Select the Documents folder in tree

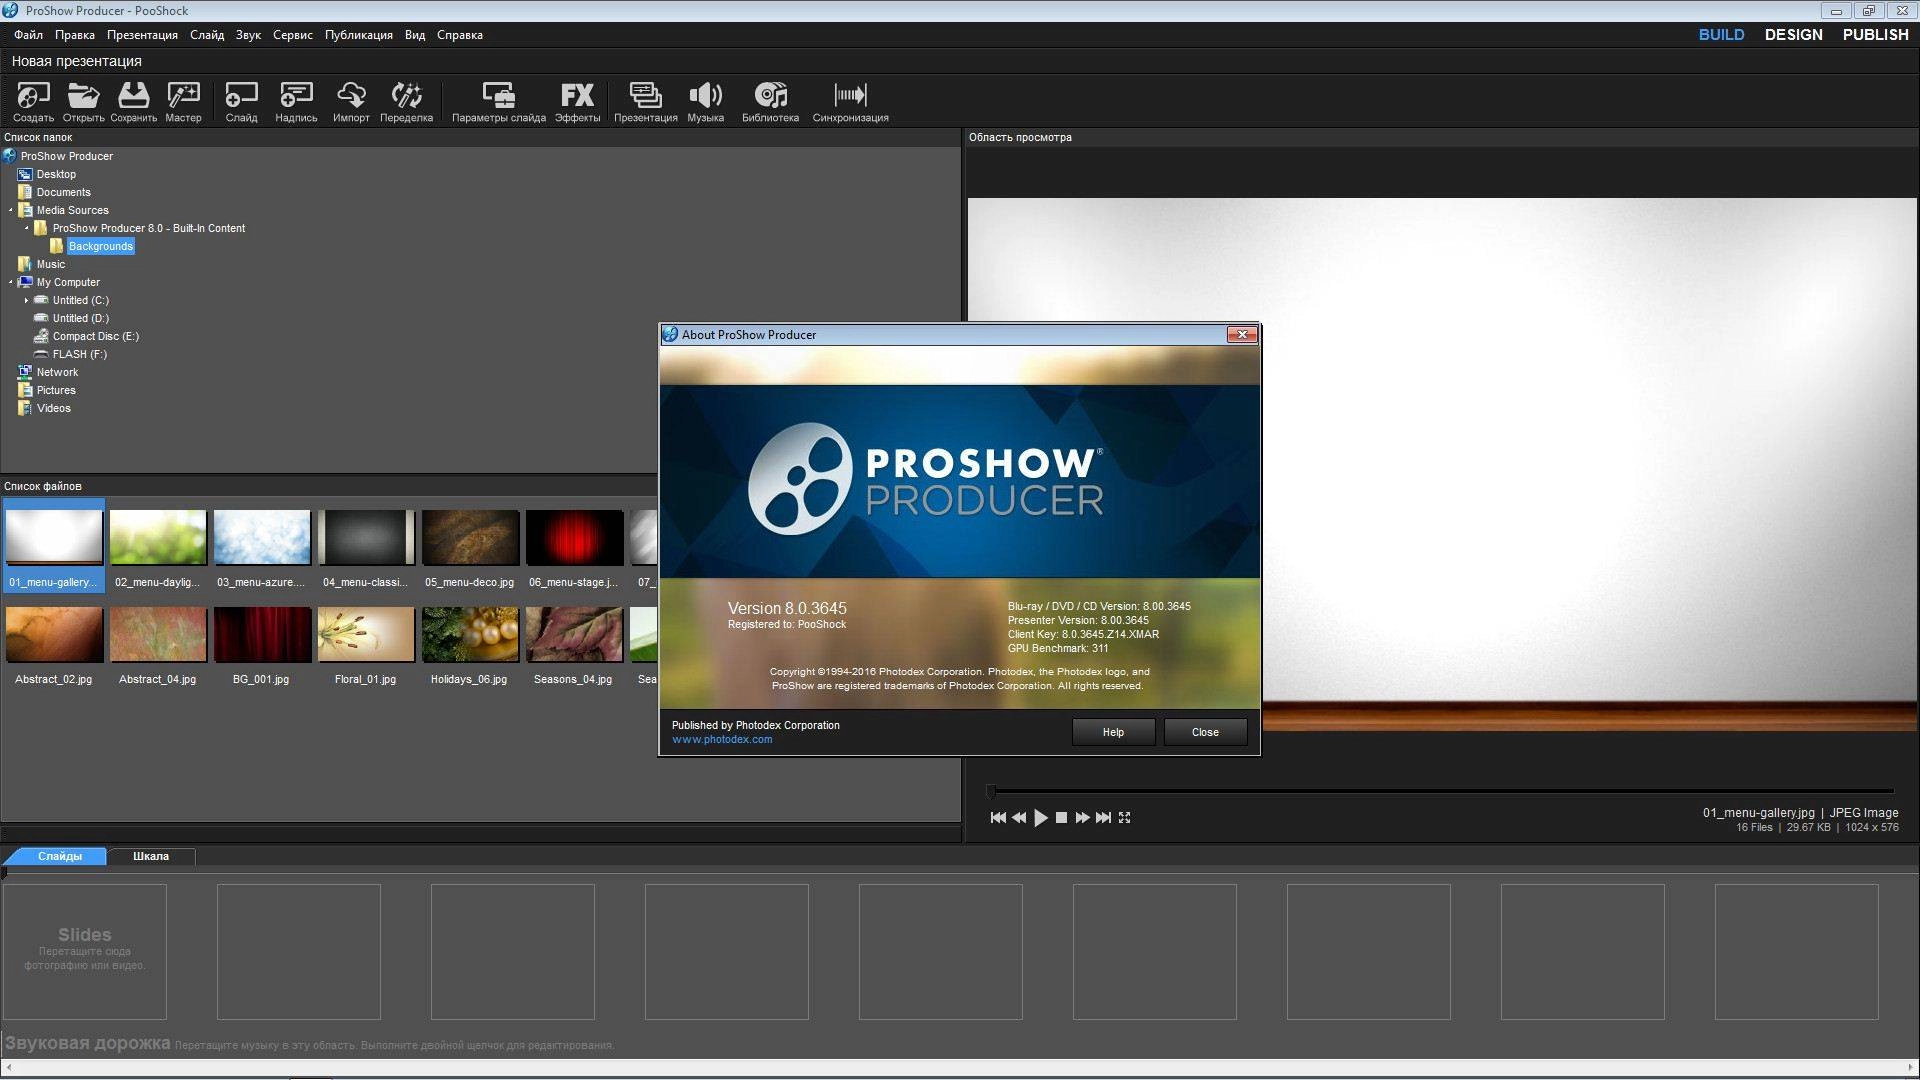click(x=63, y=193)
